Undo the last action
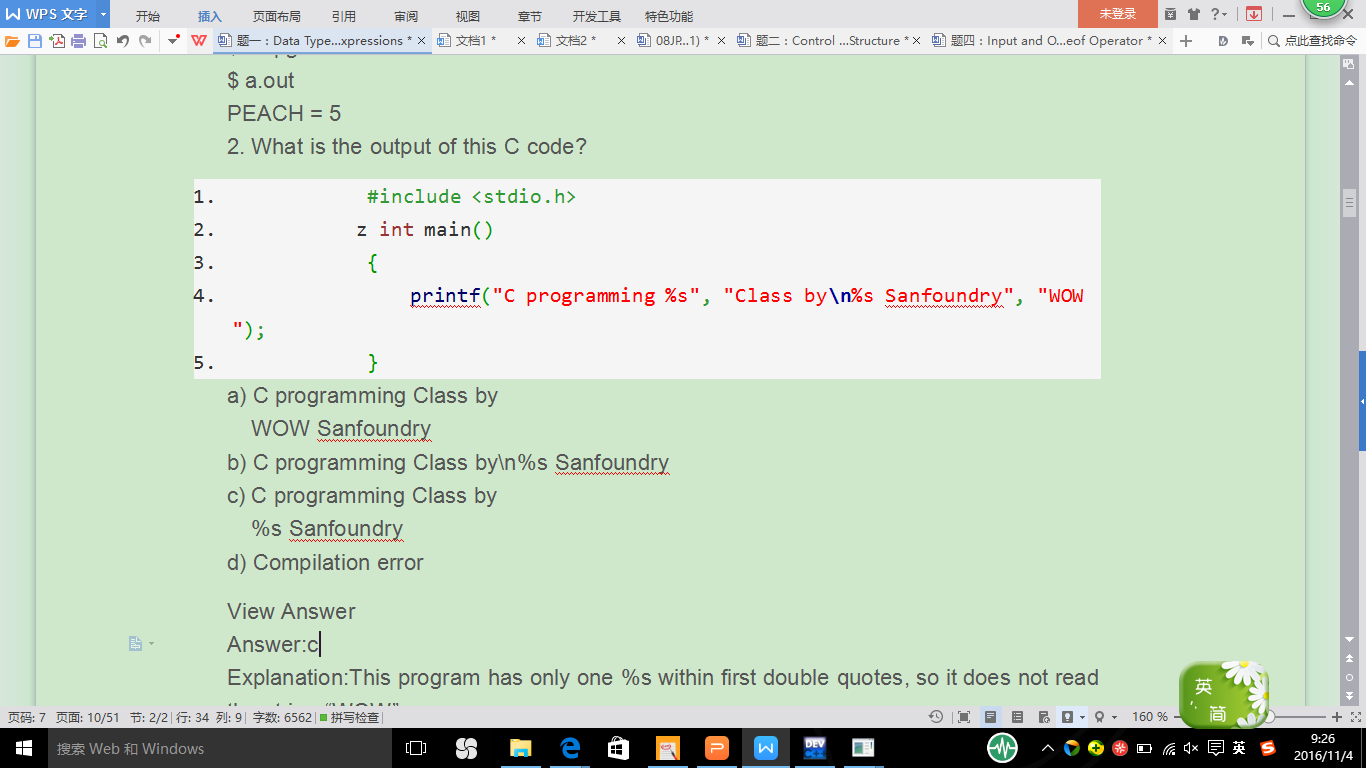 [x=123, y=41]
